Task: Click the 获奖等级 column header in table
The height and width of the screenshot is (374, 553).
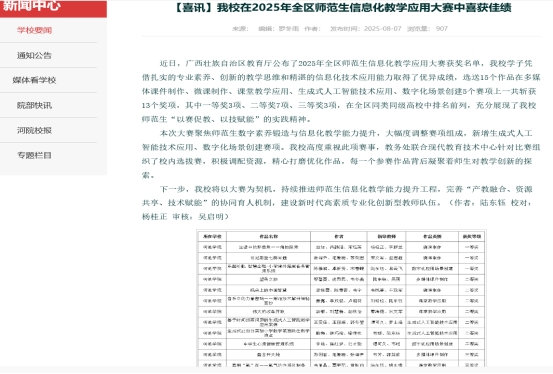Action: pos(472,236)
